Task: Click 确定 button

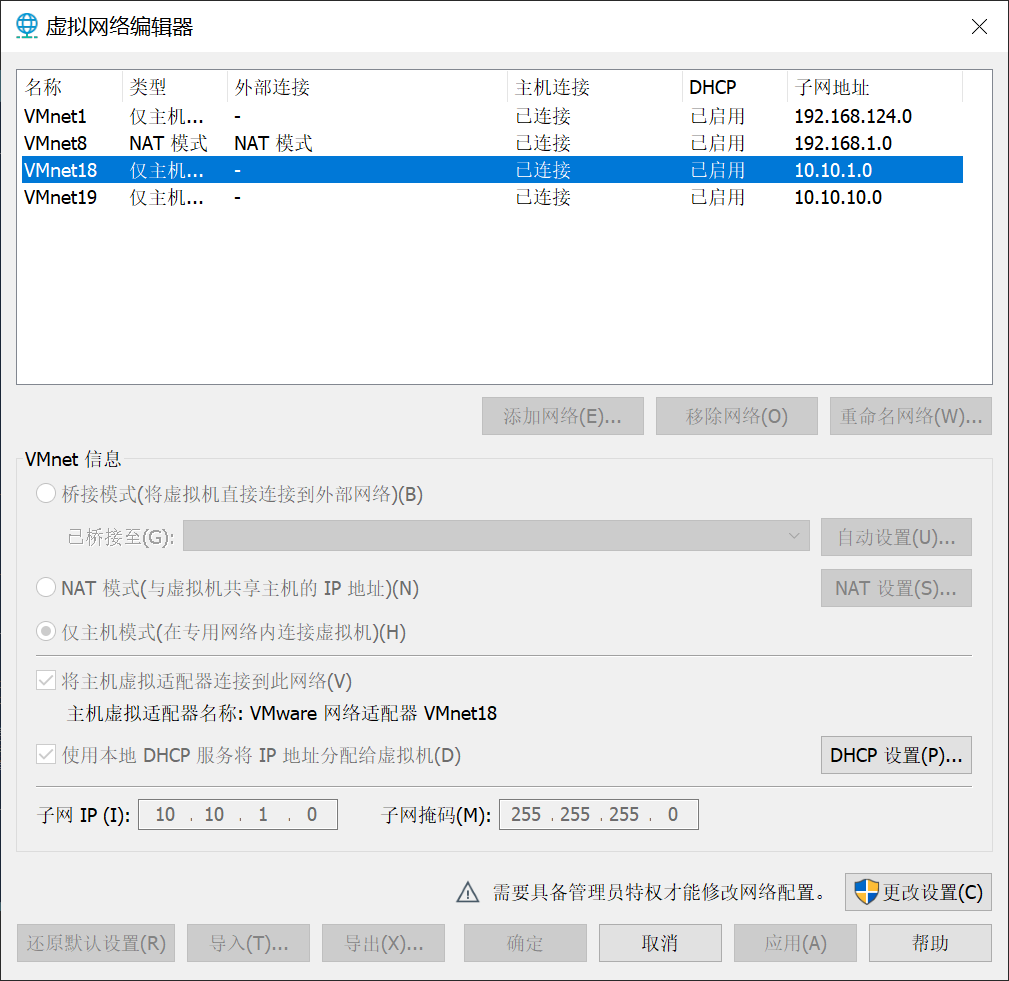Action: (x=525, y=944)
